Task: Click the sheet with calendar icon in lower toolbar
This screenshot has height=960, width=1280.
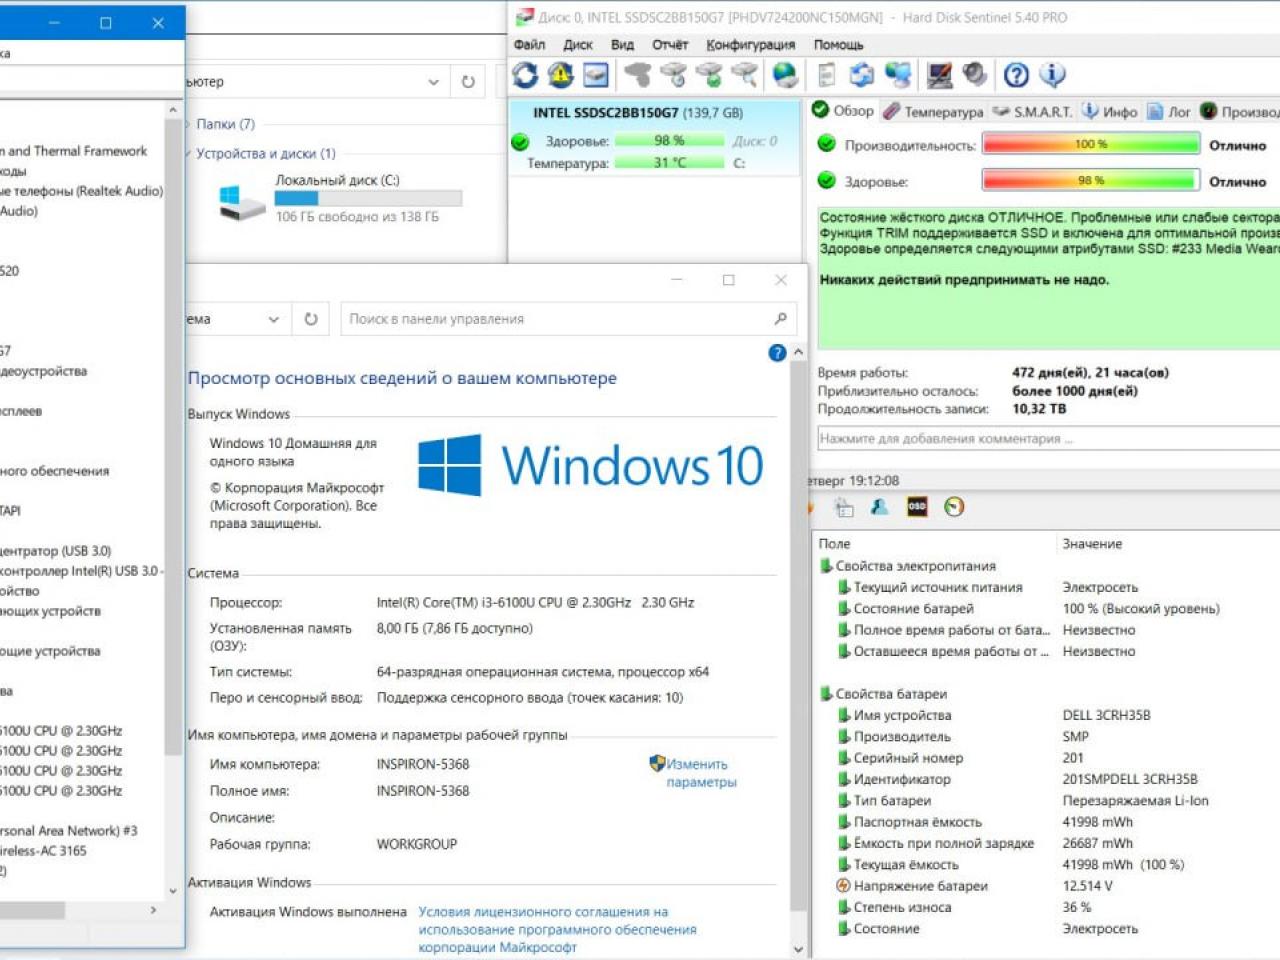Action: (x=844, y=507)
